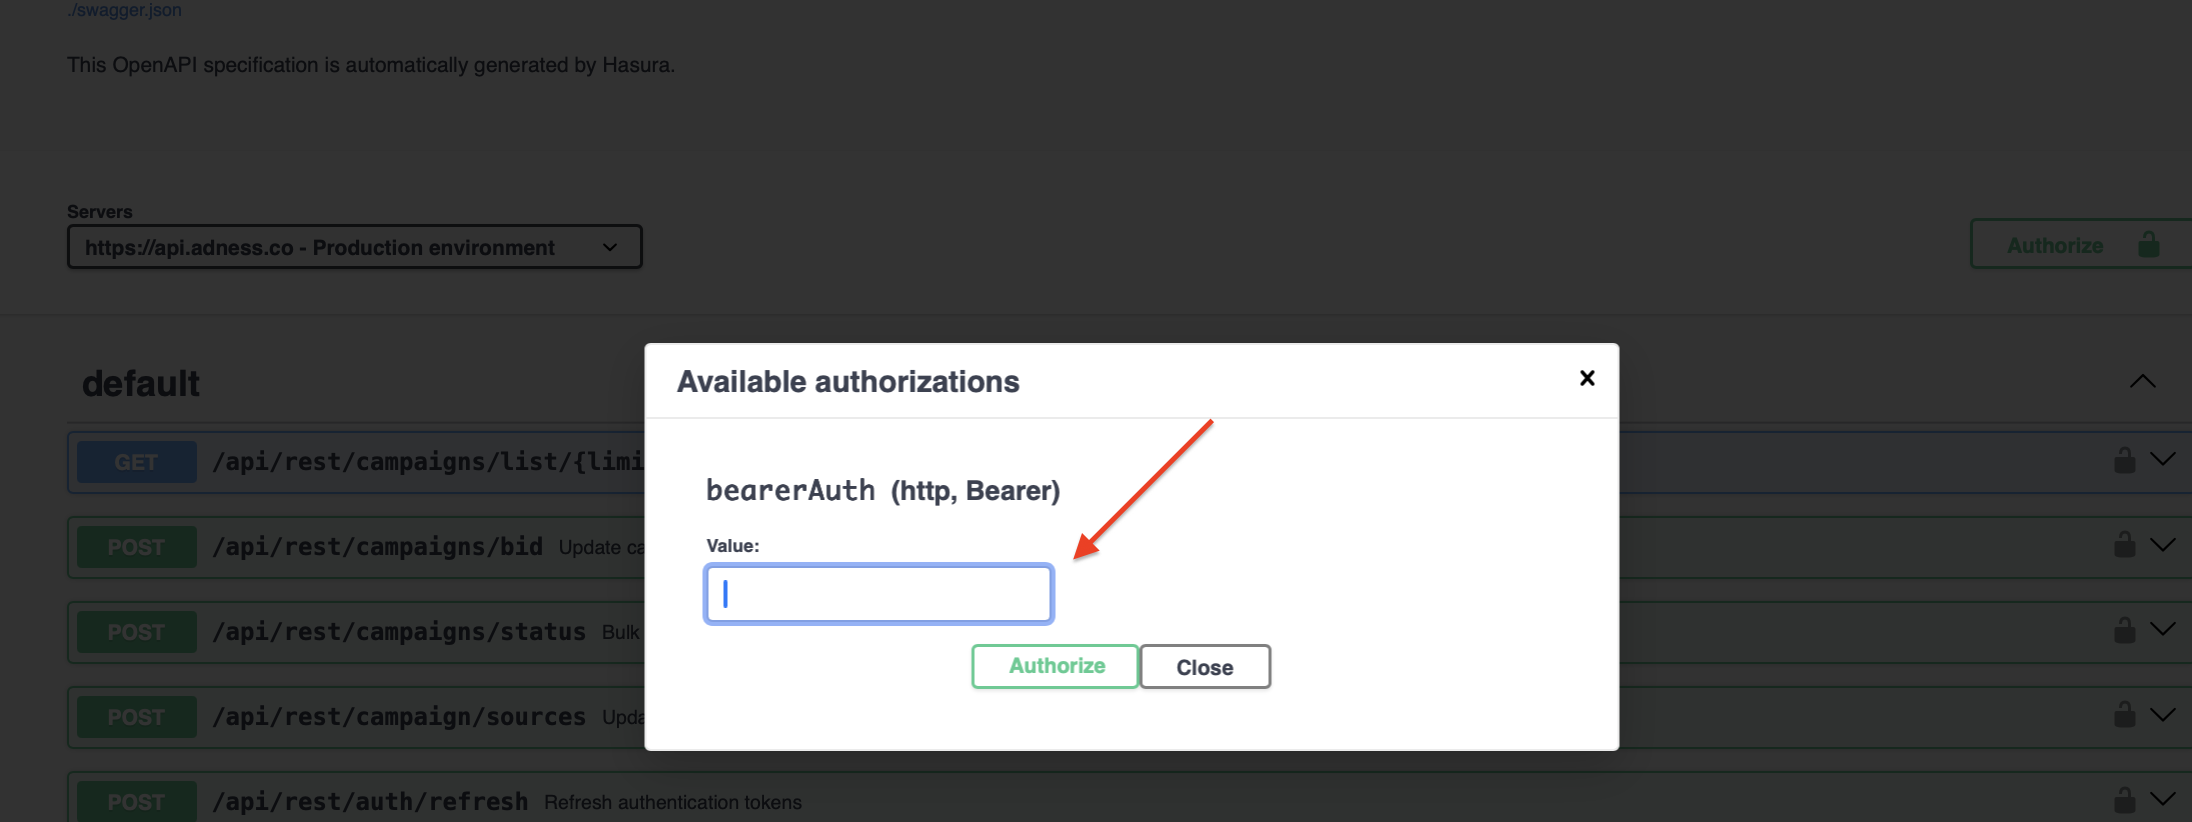Expand the campaigns/bid endpoint chevron
Viewport: 2192px width, 822px height.
click(x=2163, y=545)
